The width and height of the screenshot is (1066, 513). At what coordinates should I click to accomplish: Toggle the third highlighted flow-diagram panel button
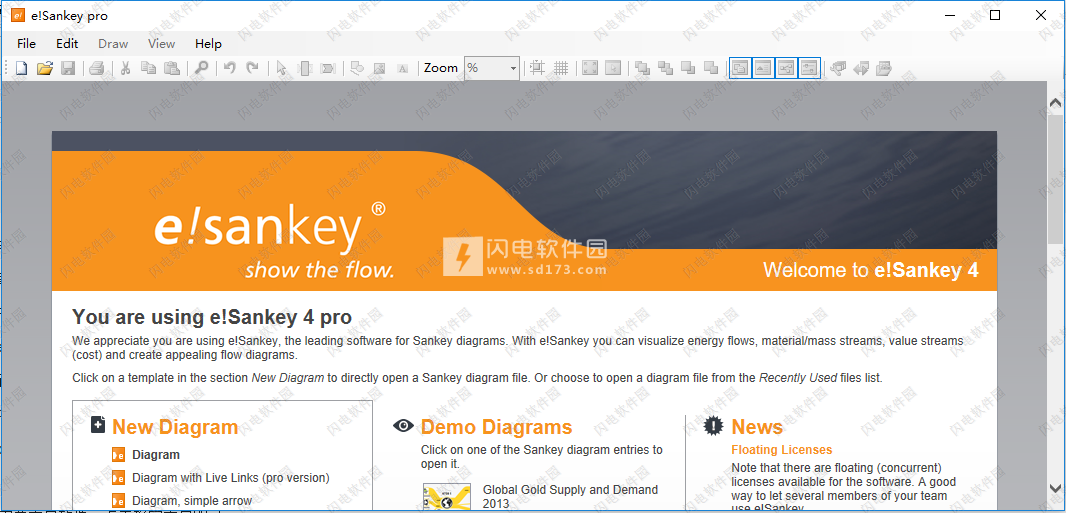(x=787, y=68)
